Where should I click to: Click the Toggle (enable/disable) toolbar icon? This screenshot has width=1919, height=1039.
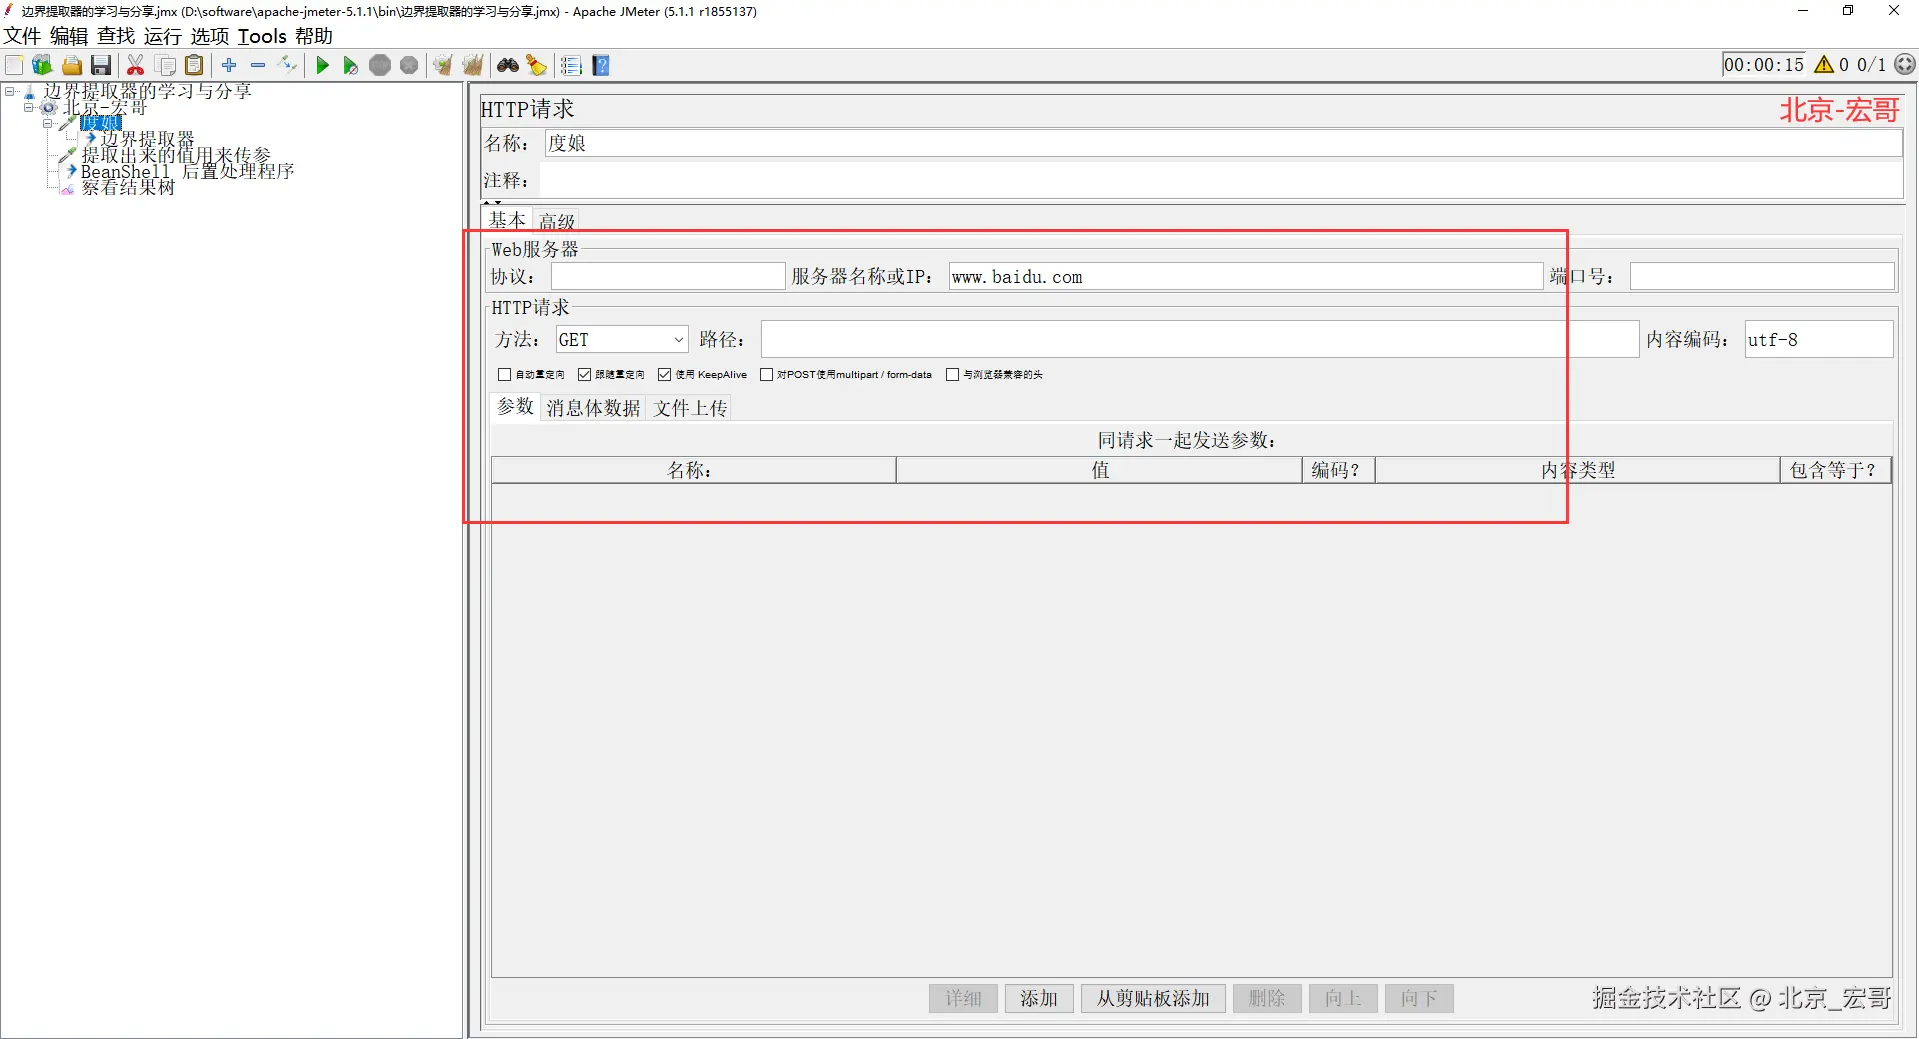pos(288,66)
